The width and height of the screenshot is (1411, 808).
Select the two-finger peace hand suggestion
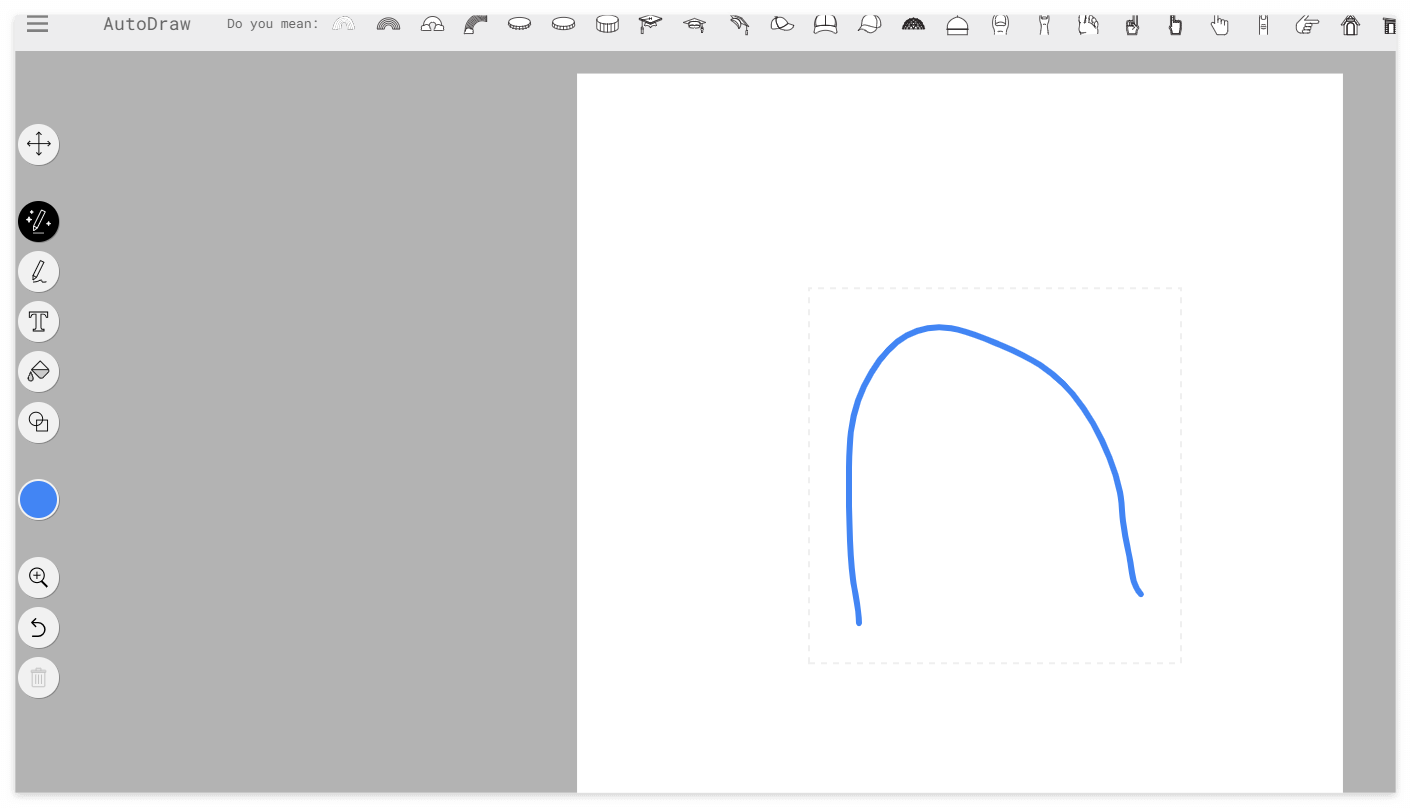1132,24
